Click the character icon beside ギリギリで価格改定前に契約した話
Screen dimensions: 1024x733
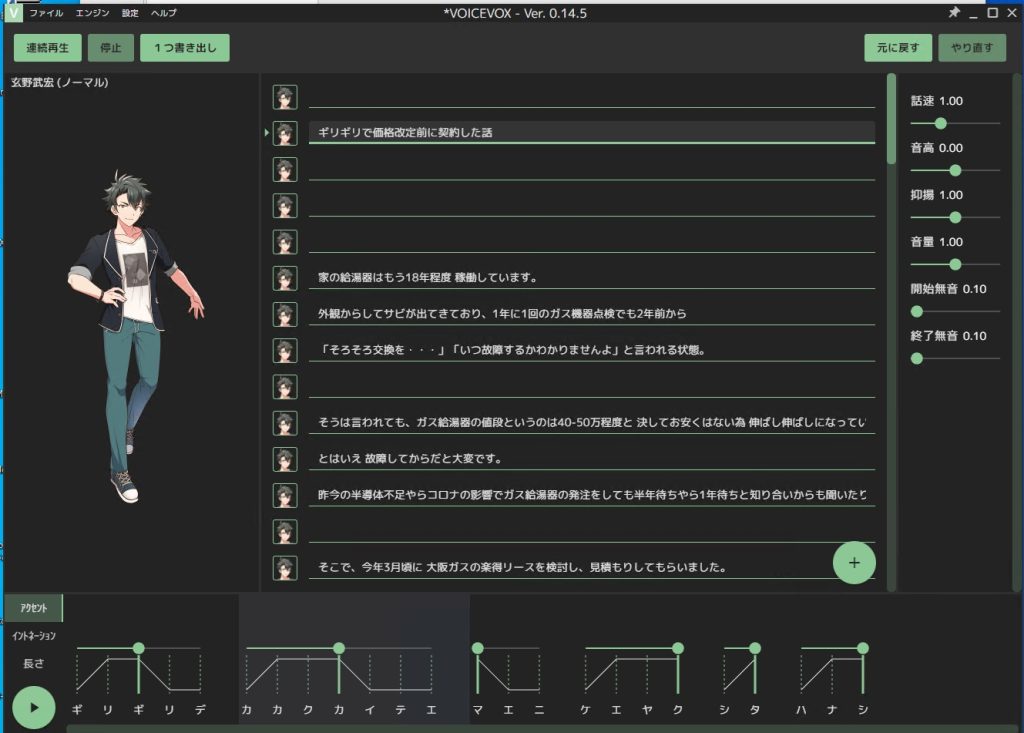(285, 133)
